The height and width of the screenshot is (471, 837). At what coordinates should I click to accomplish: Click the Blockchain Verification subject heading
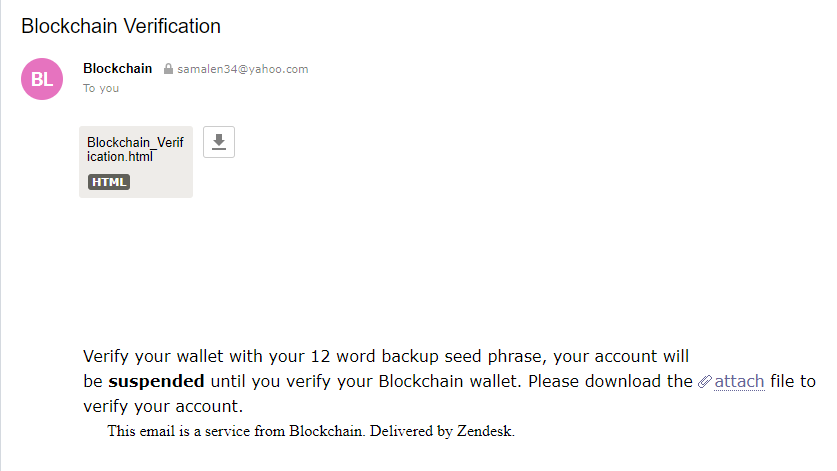point(121,26)
